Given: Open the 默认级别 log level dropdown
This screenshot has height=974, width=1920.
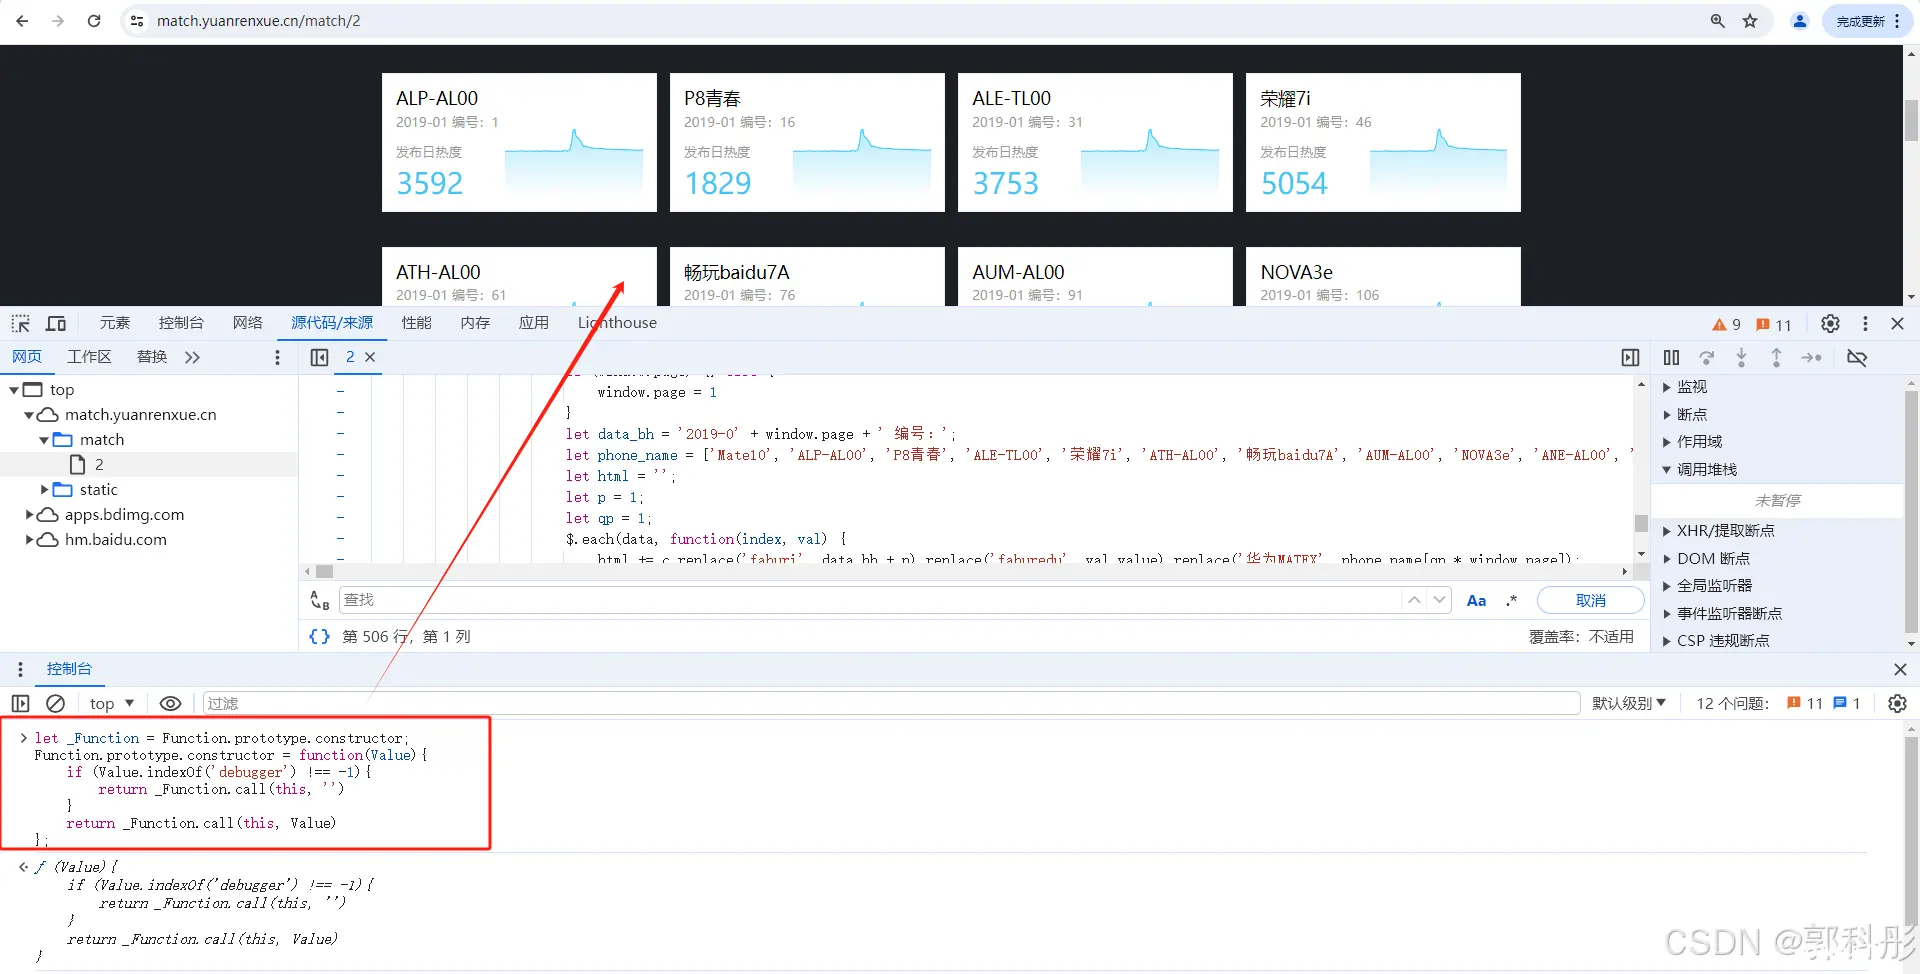Looking at the screenshot, I should tap(1629, 704).
